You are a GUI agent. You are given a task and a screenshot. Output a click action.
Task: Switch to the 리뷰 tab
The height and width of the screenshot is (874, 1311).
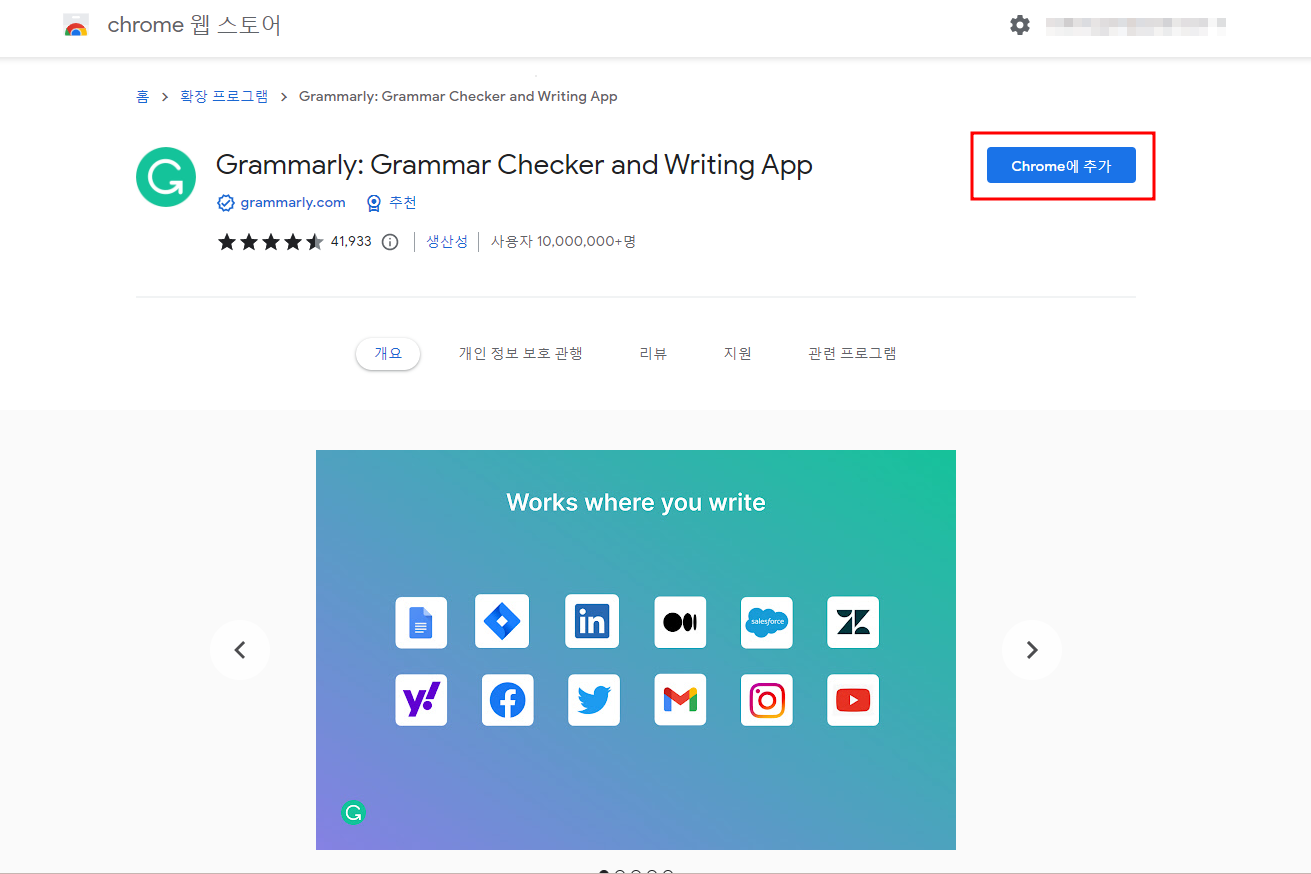(652, 353)
